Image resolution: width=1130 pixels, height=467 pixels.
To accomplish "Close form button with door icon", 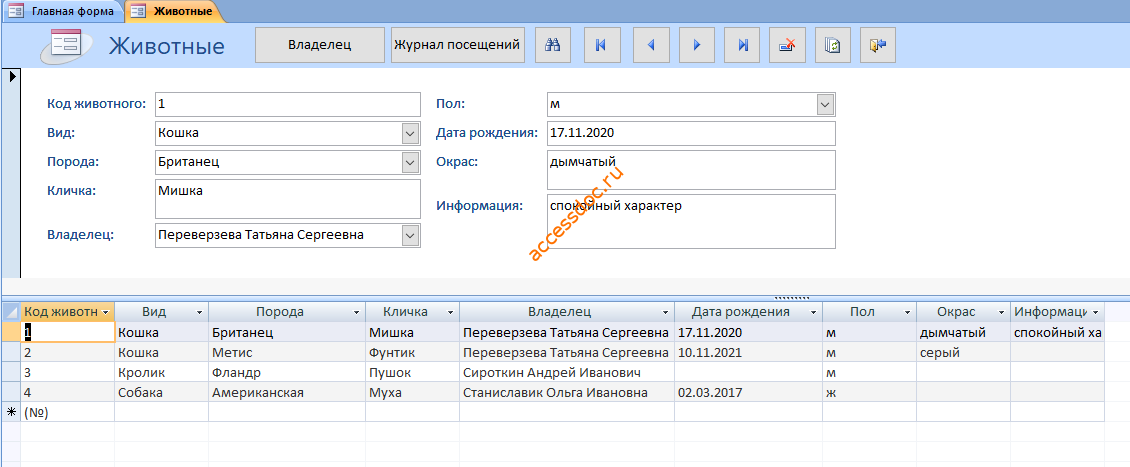I will [x=878, y=45].
